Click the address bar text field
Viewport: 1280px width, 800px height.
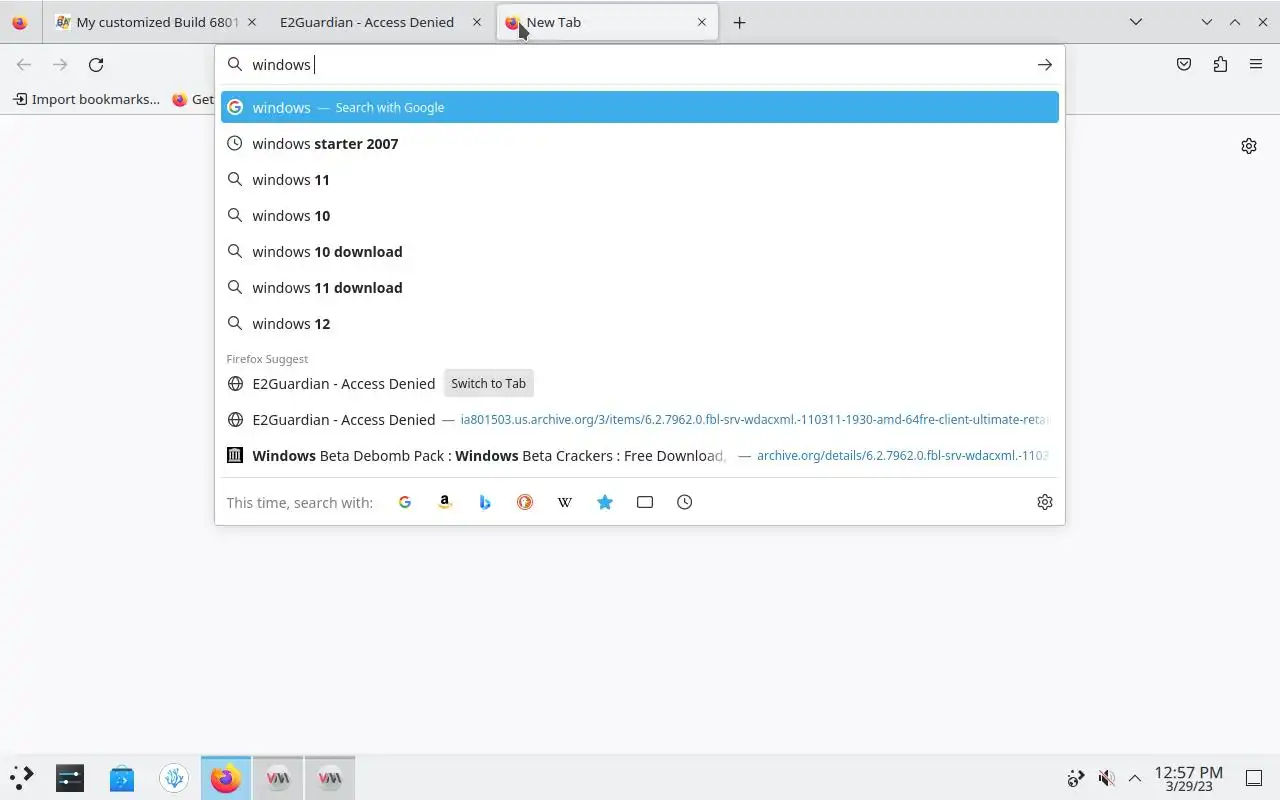(640, 64)
